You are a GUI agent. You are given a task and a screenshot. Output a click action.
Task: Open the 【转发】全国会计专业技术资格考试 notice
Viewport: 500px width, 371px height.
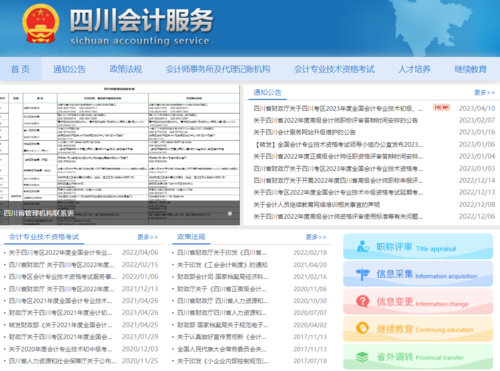pos(338,144)
